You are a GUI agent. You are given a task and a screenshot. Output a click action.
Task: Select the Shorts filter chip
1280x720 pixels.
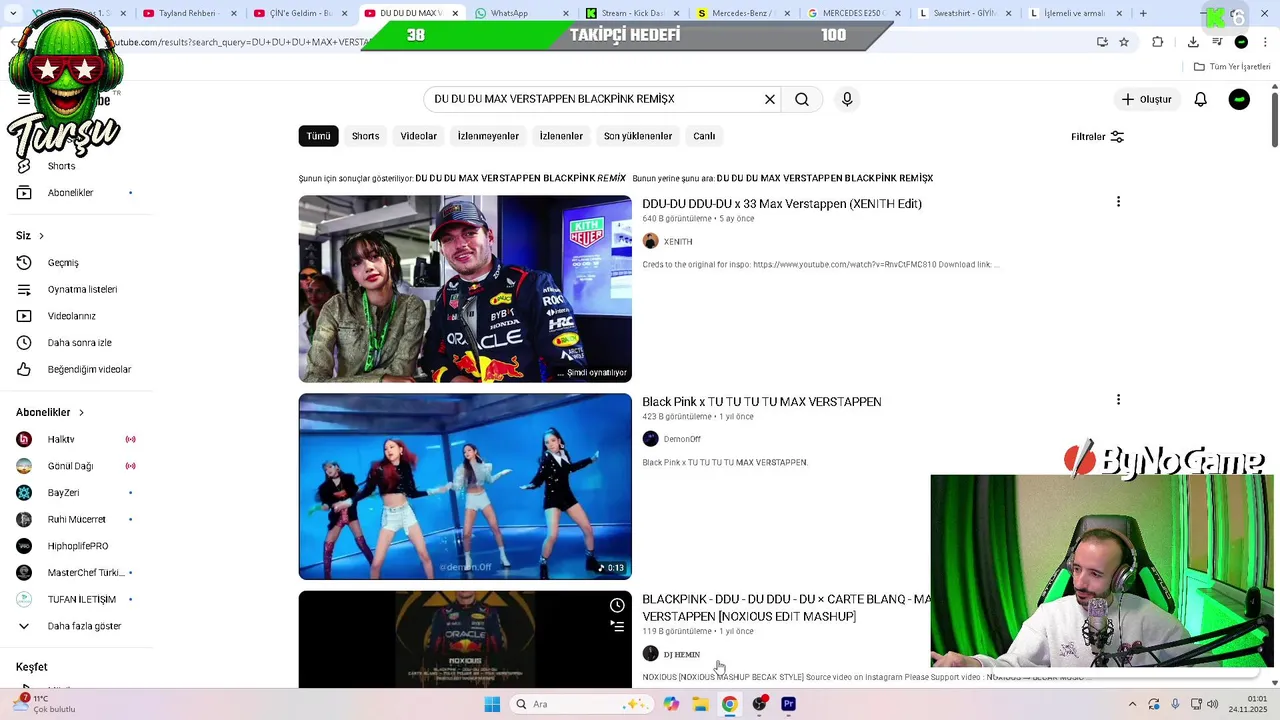[x=365, y=136]
